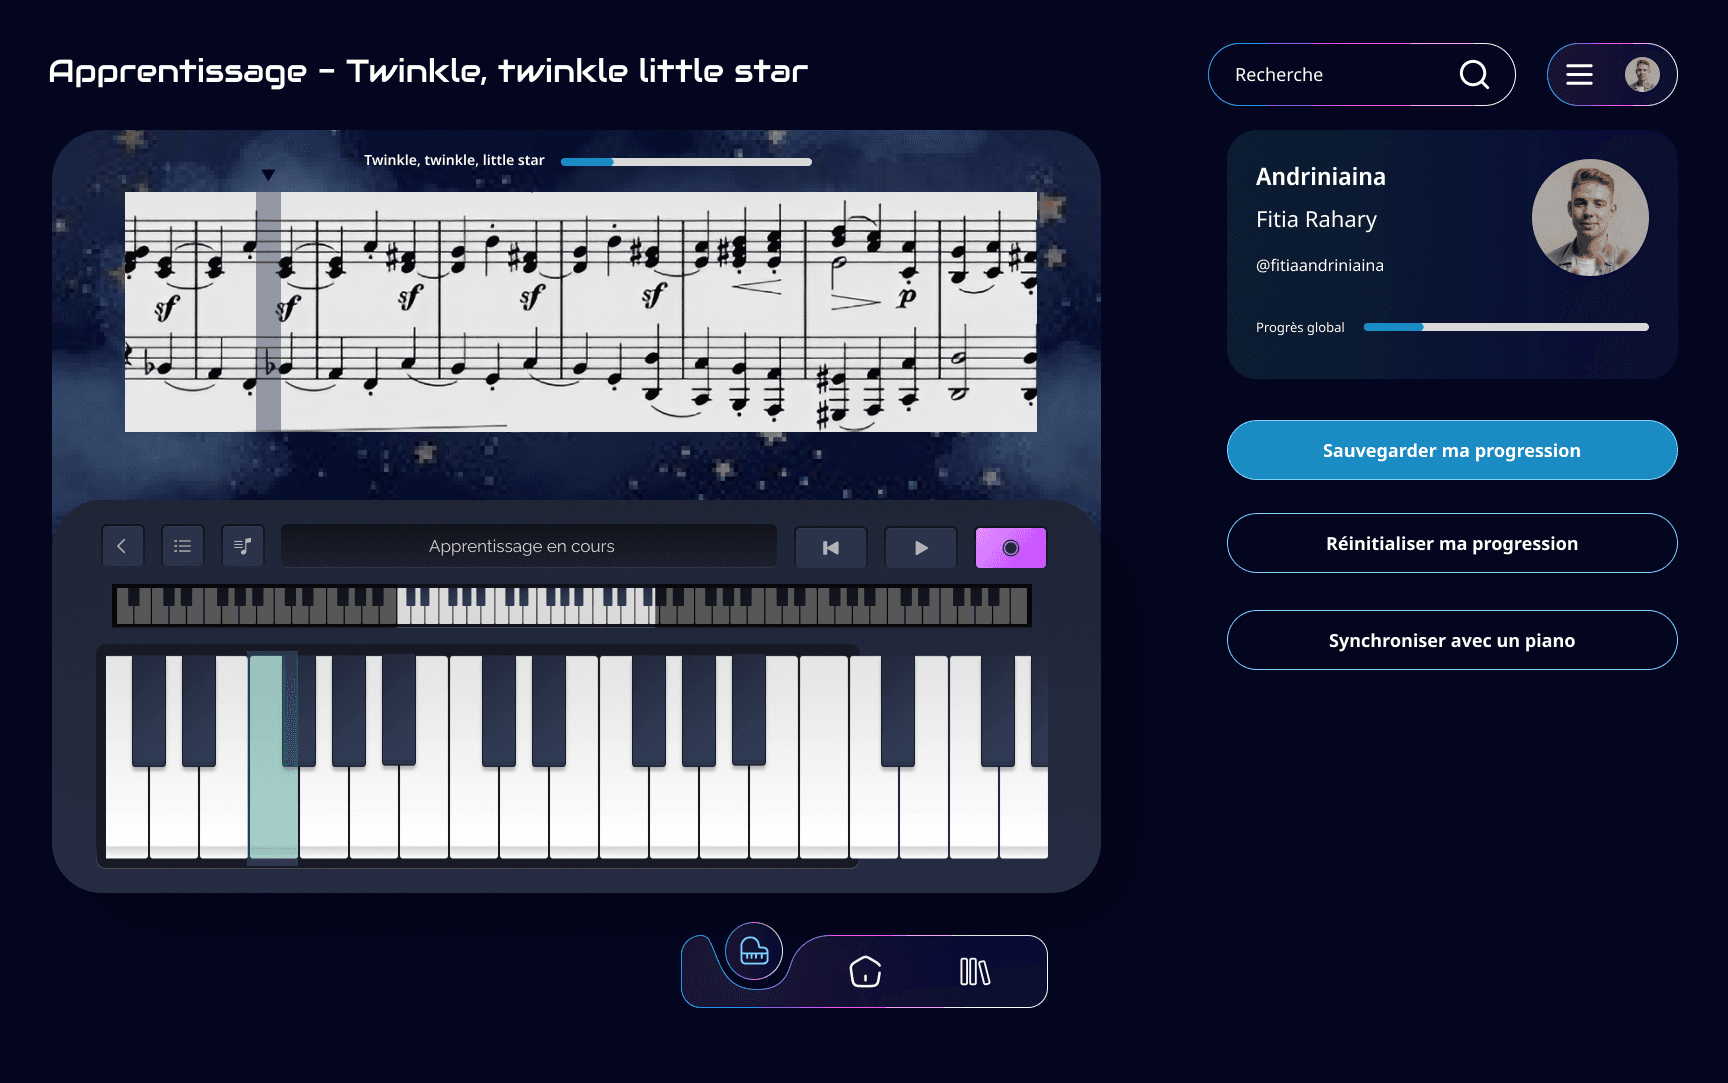Image resolution: width=1728 pixels, height=1083 pixels.
Task: Click the Andriniaina name heading
Action: pyautogui.click(x=1321, y=177)
